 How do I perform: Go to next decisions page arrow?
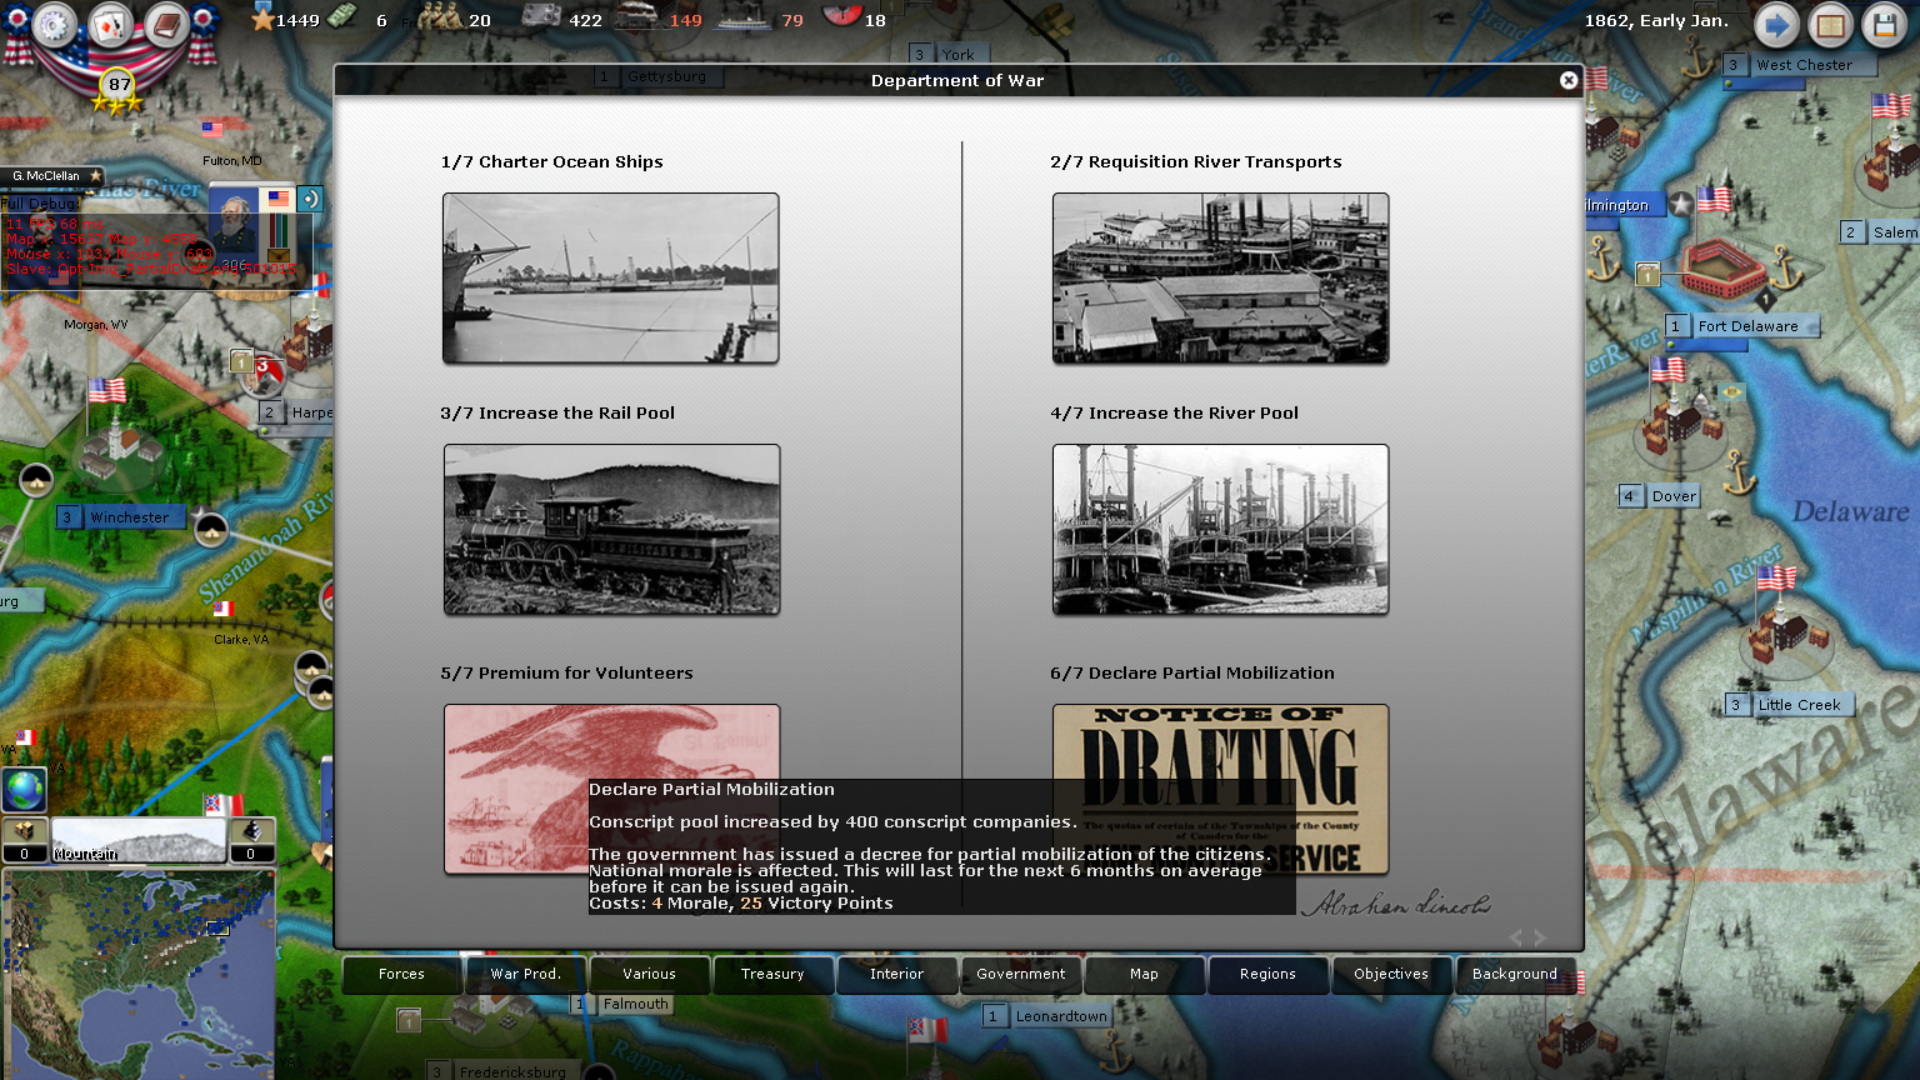1541,937
